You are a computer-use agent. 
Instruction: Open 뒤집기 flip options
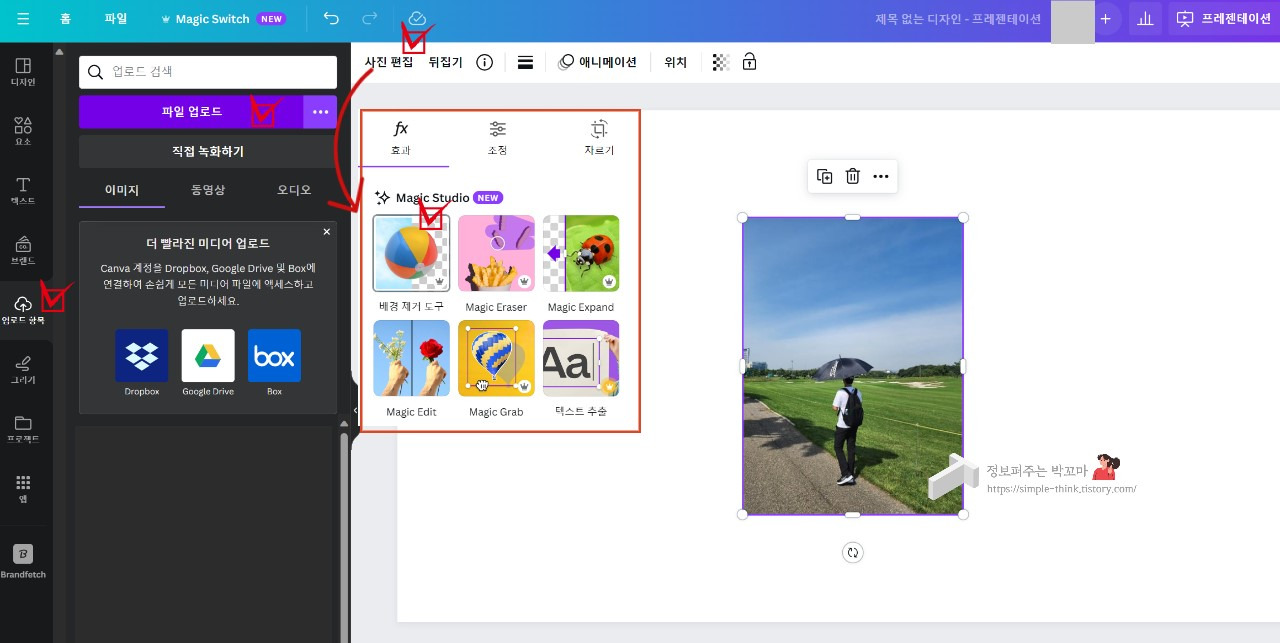446,62
